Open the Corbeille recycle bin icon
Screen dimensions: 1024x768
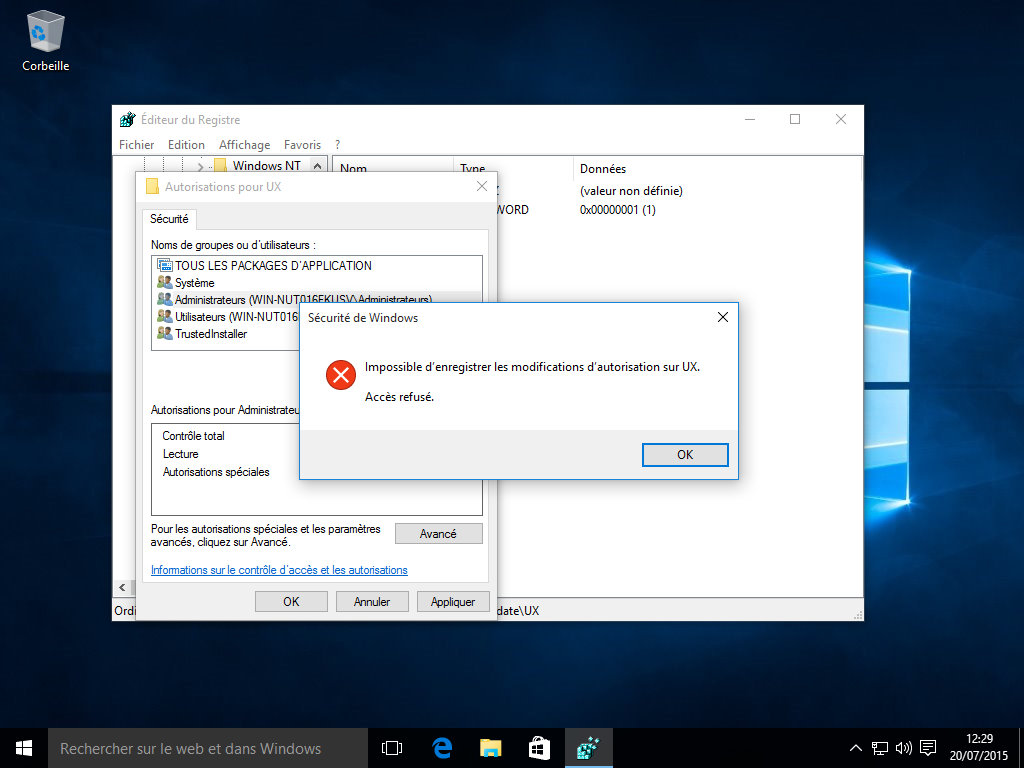pyautogui.click(x=45, y=38)
